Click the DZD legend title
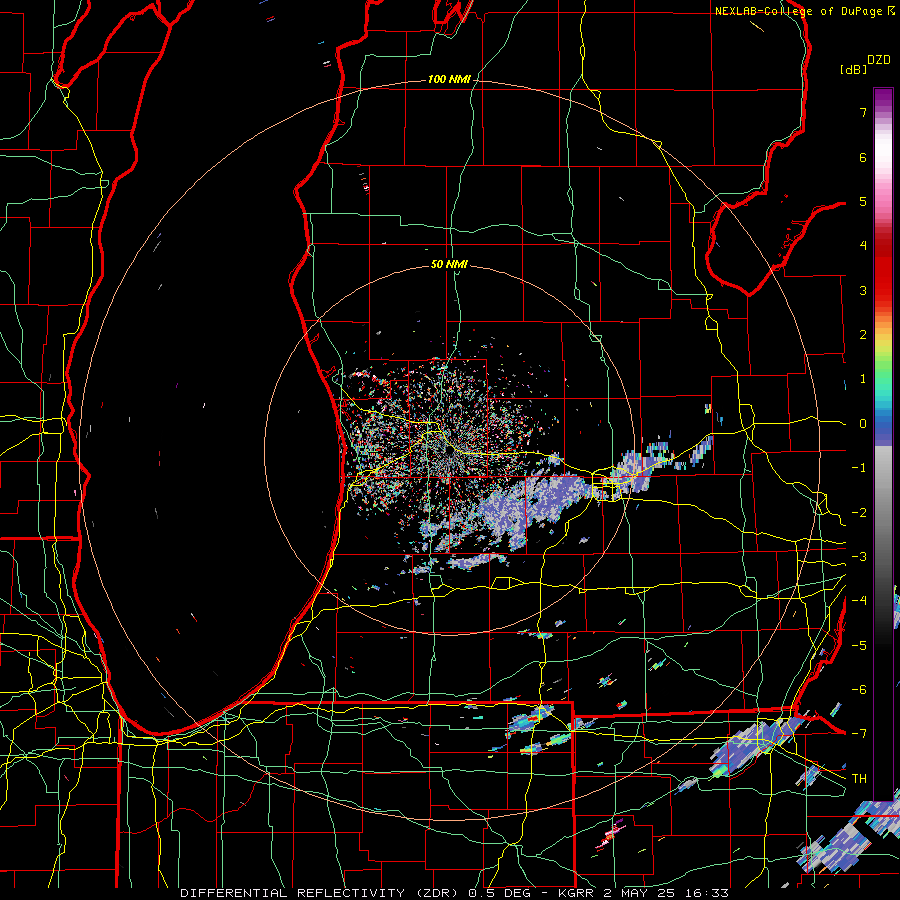This screenshot has width=900, height=900. [879, 60]
